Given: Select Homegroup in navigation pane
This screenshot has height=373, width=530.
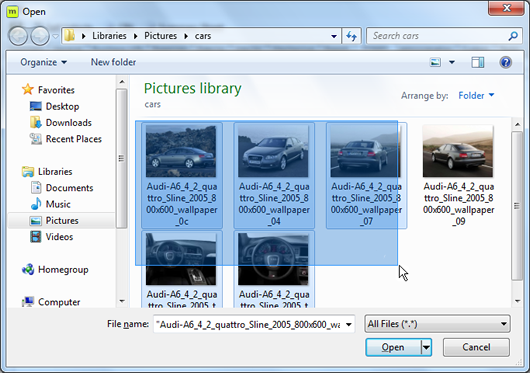Looking at the screenshot, I should click(63, 270).
